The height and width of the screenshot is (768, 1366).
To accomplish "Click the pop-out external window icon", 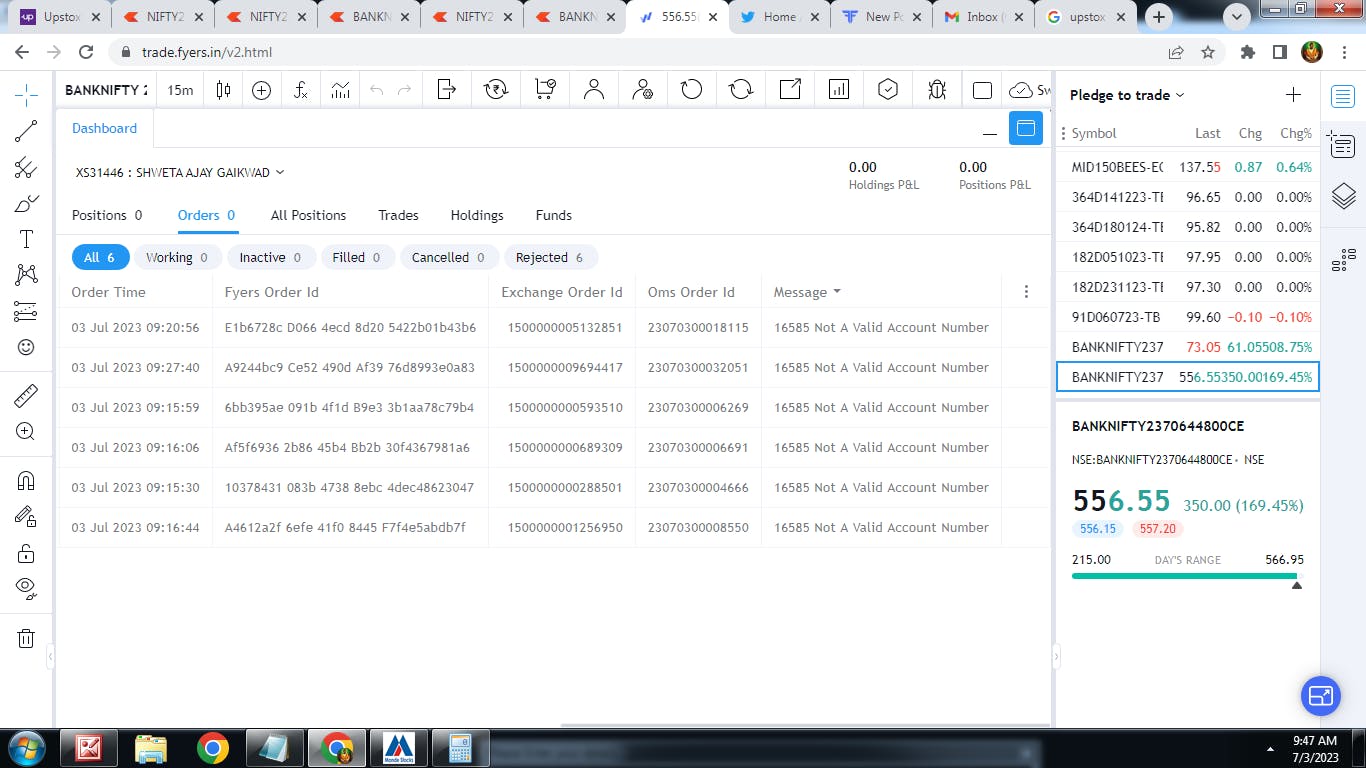I will point(790,90).
